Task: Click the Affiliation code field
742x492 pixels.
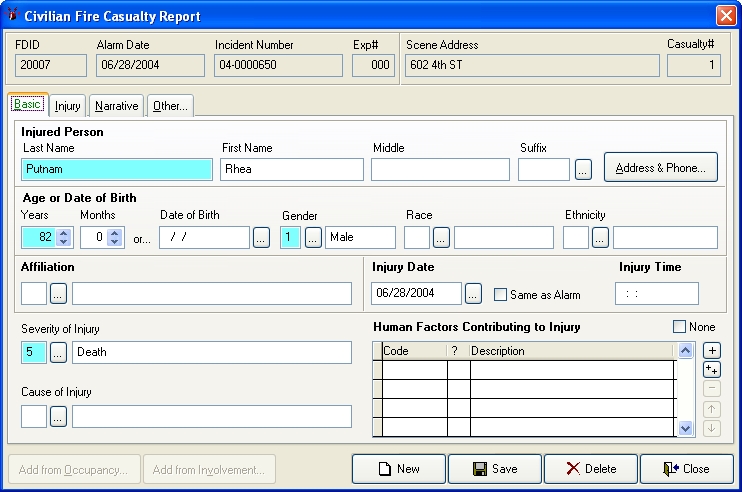Action: point(34,293)
